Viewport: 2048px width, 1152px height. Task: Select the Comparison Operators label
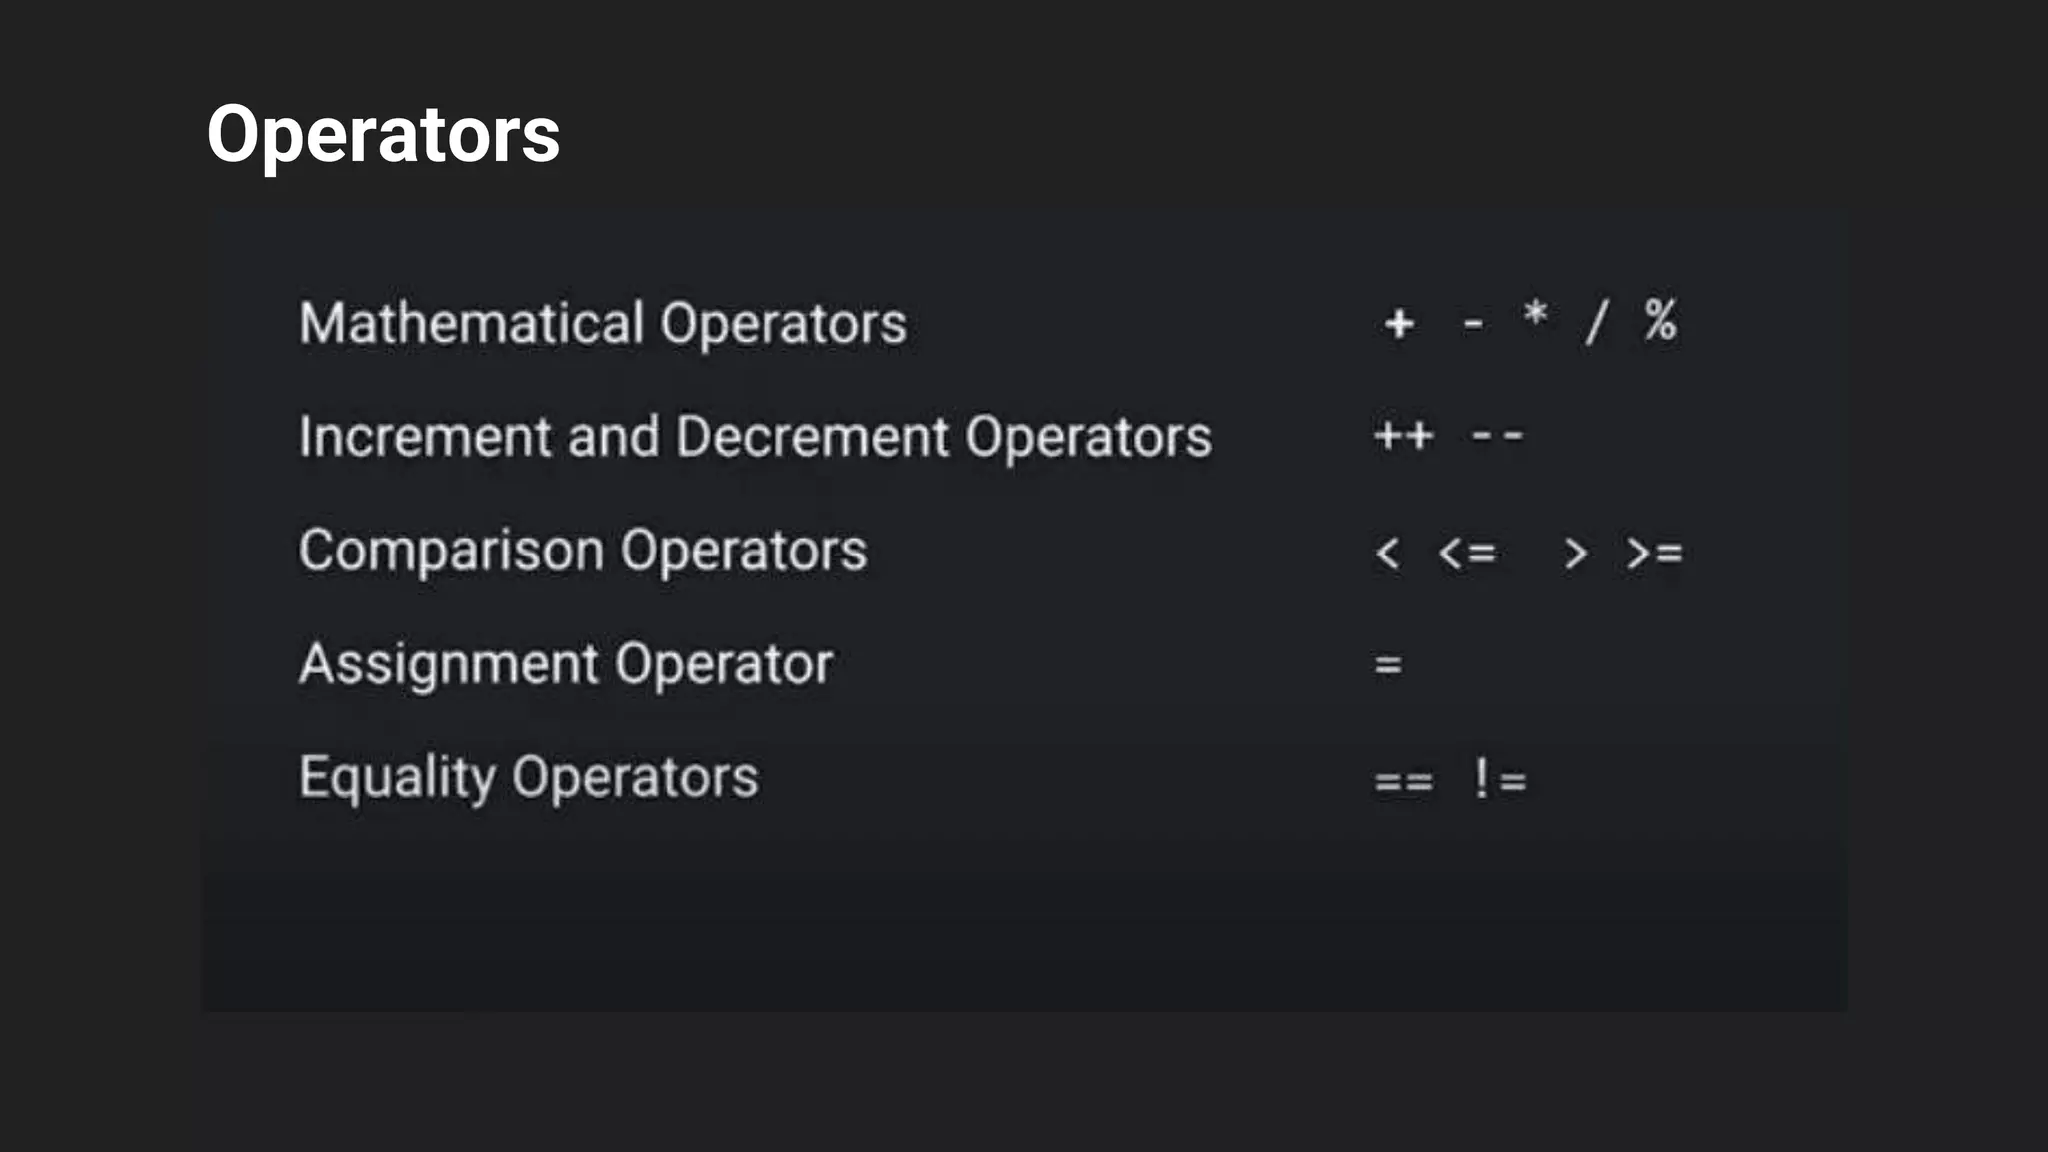point(583,551)
